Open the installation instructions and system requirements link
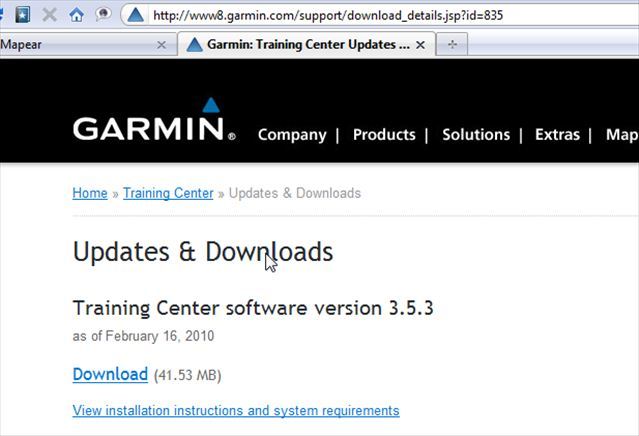Viewport: 639px width, 436px height. click(236, 410)
